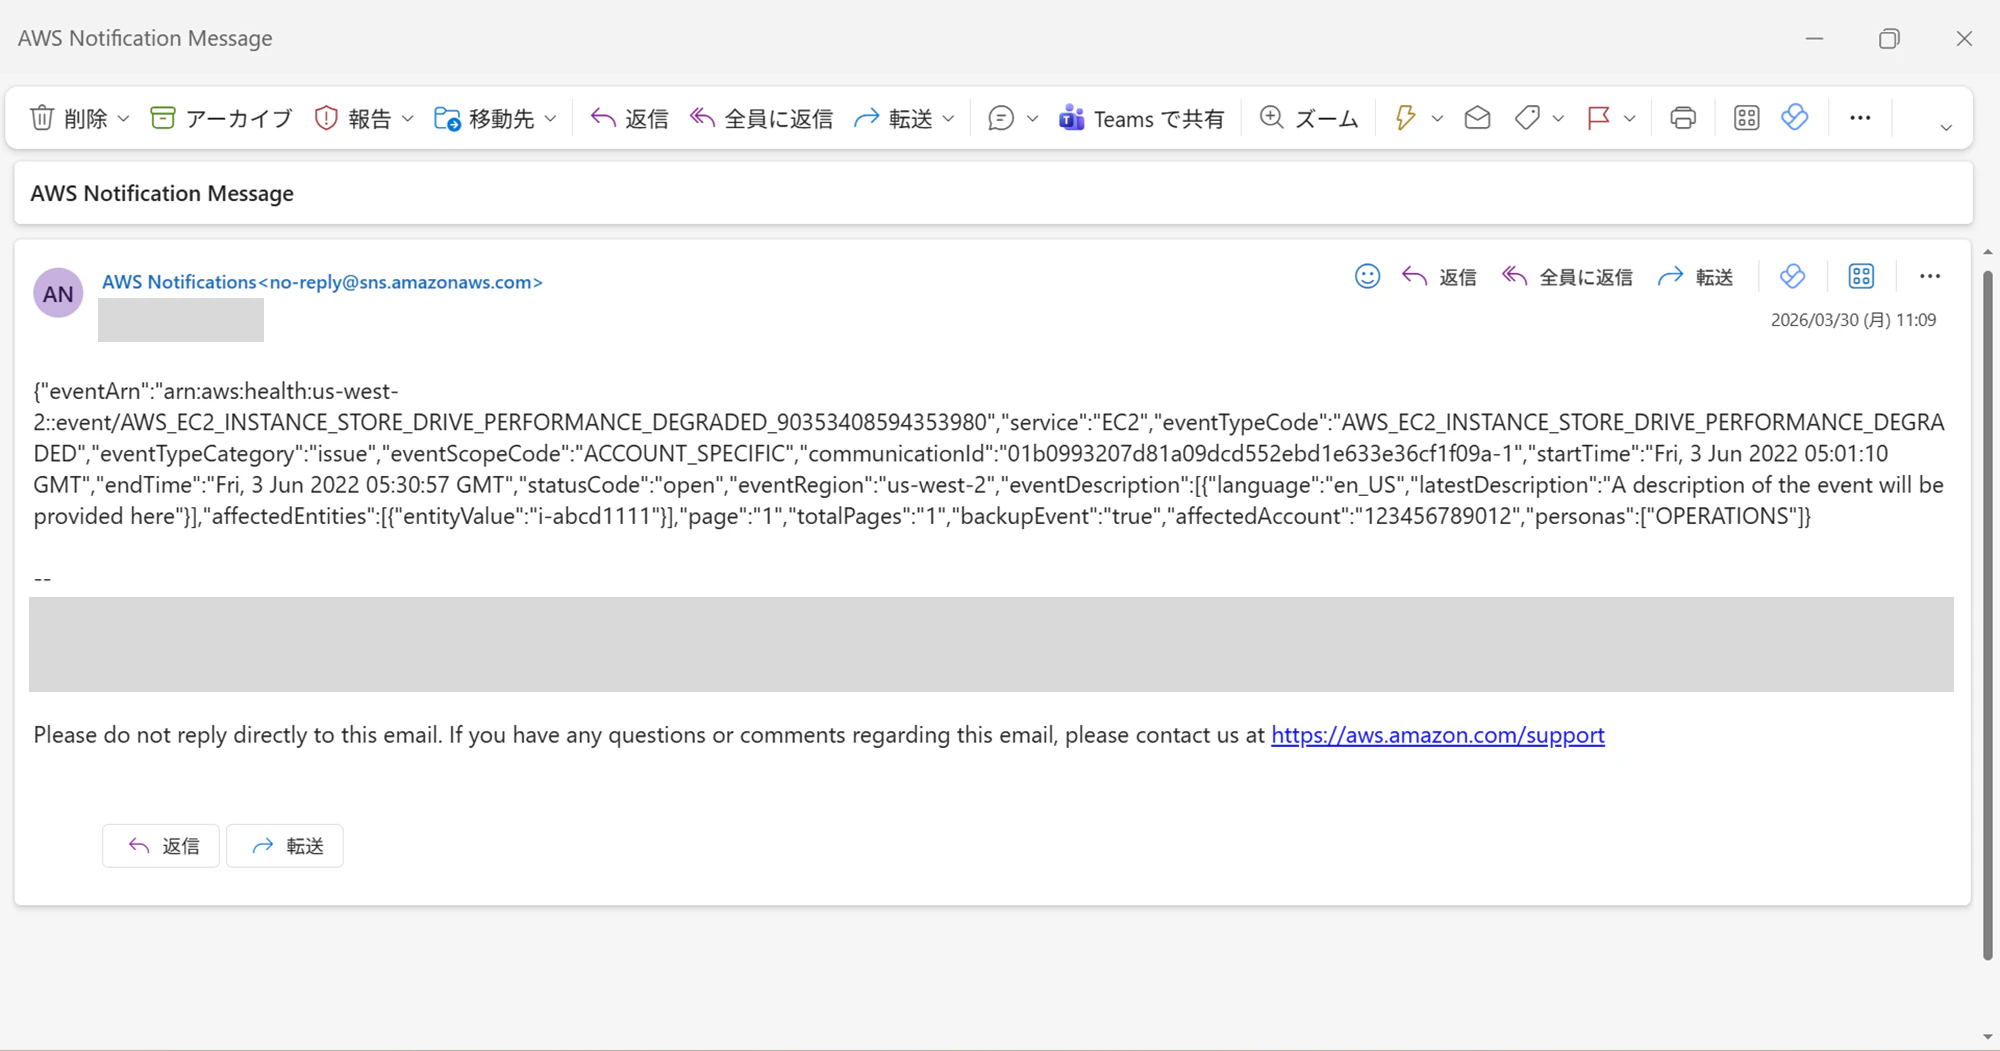Click the AWS Notification Message subject heading
The width and height of the screenshot is (2000, 1051).
pyautogui.click(x=162, y=193)
